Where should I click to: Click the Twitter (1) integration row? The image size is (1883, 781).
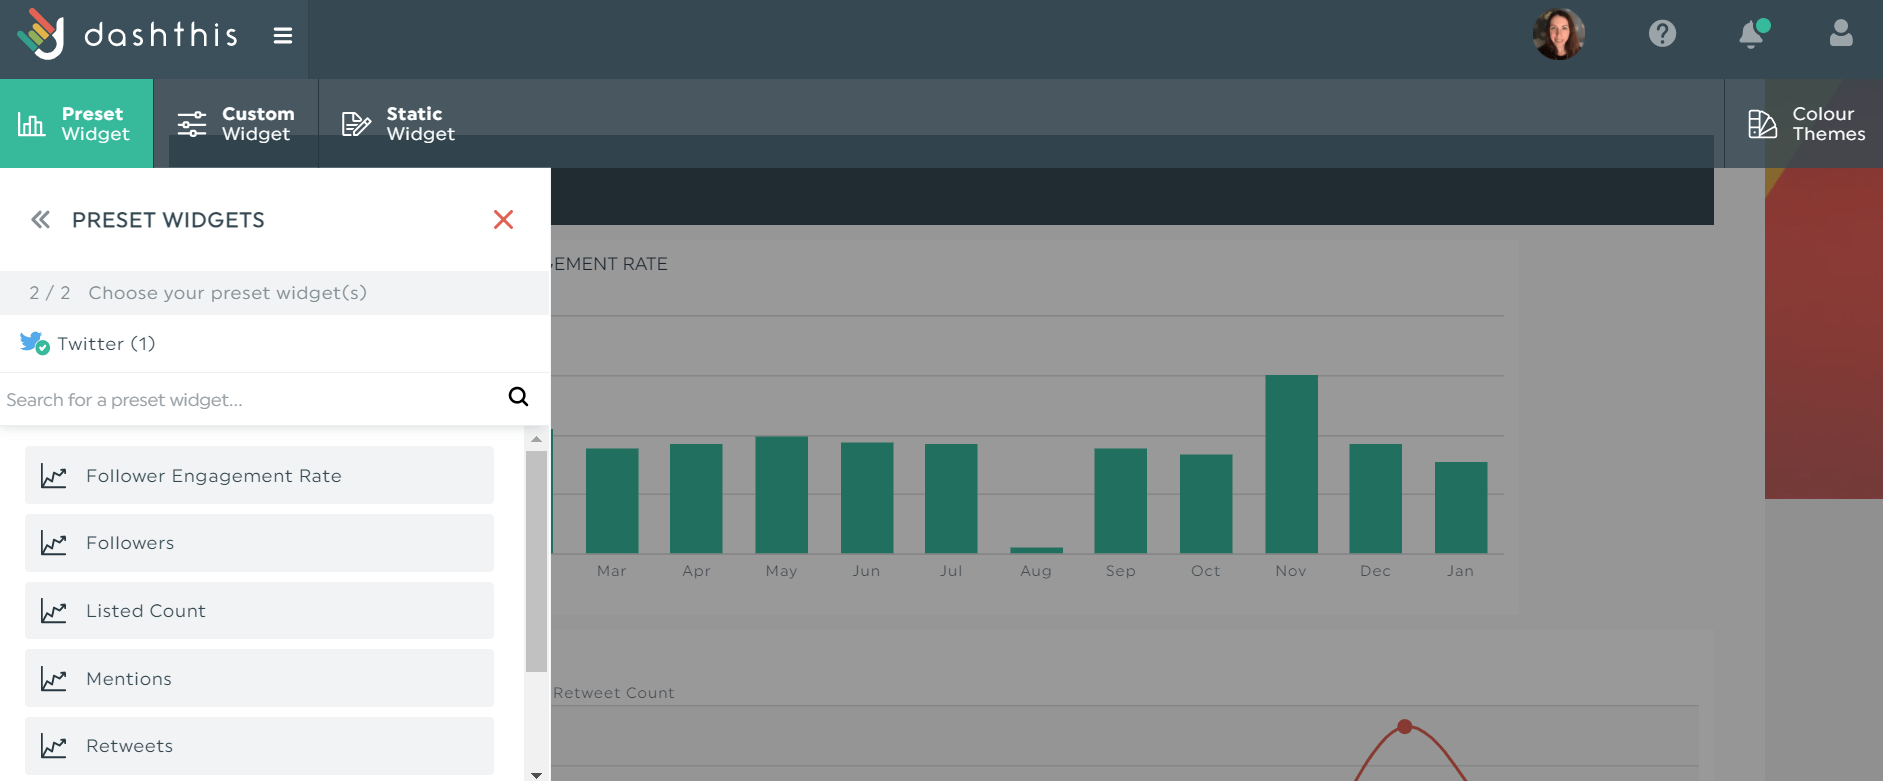[275, 344]
